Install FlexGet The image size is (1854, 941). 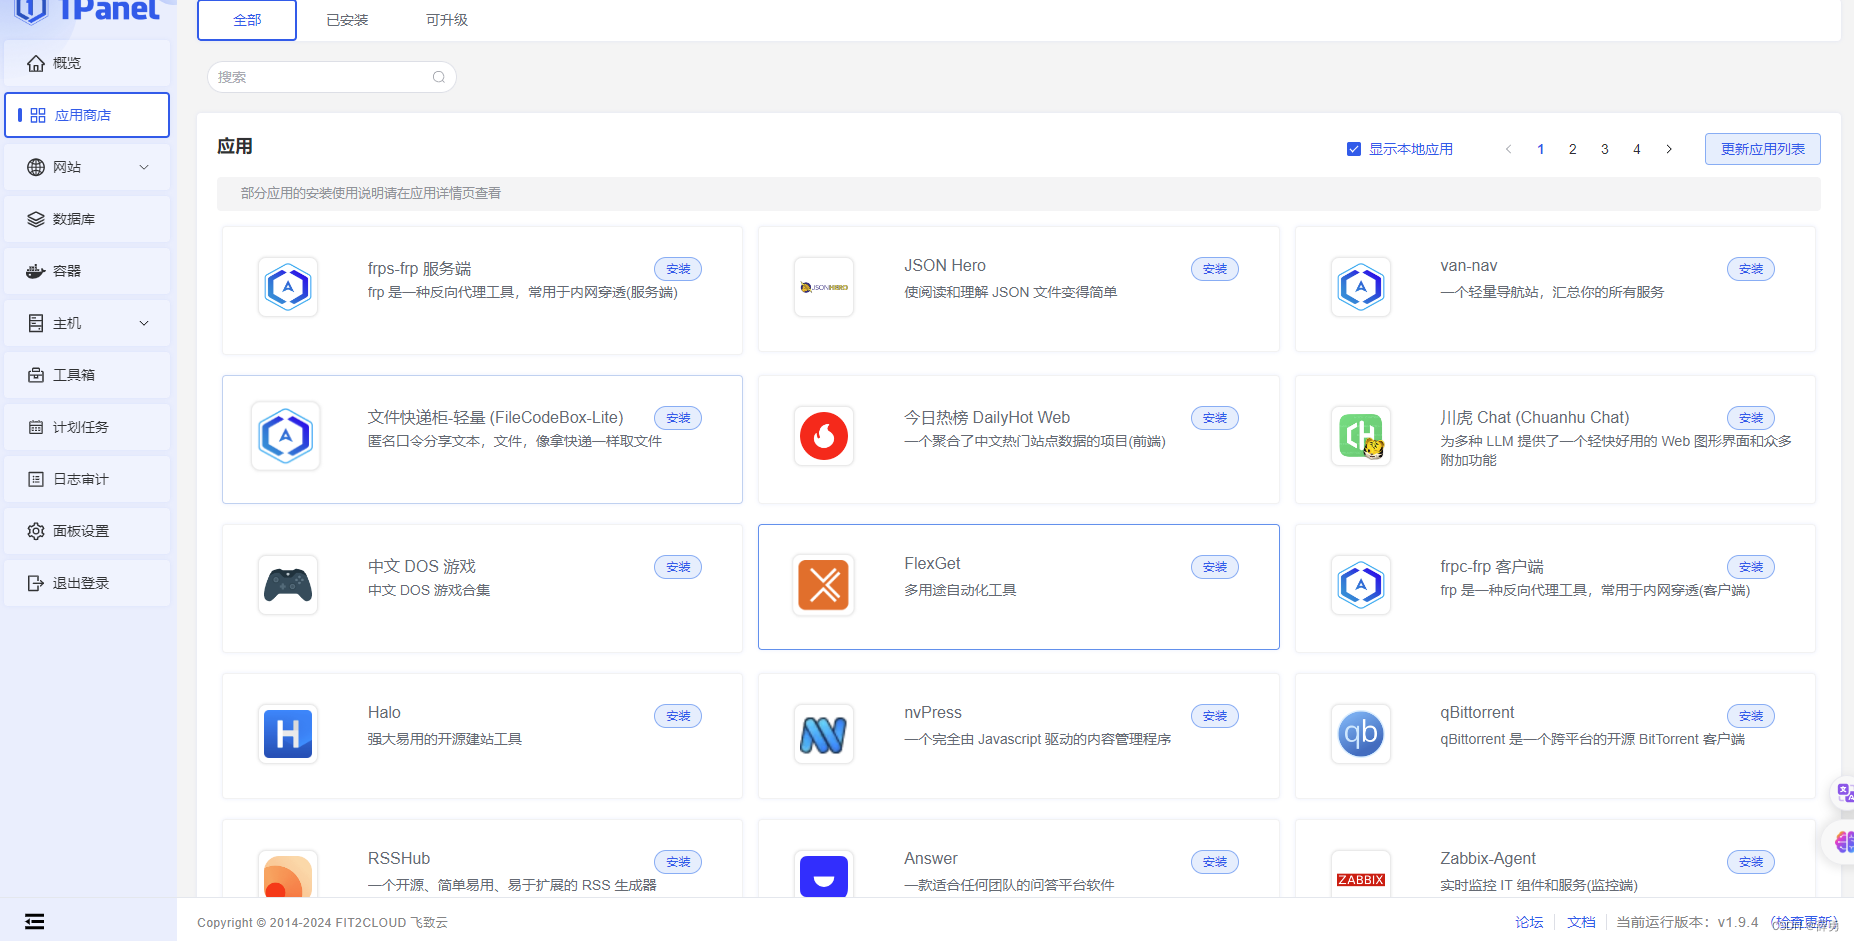1215,567
